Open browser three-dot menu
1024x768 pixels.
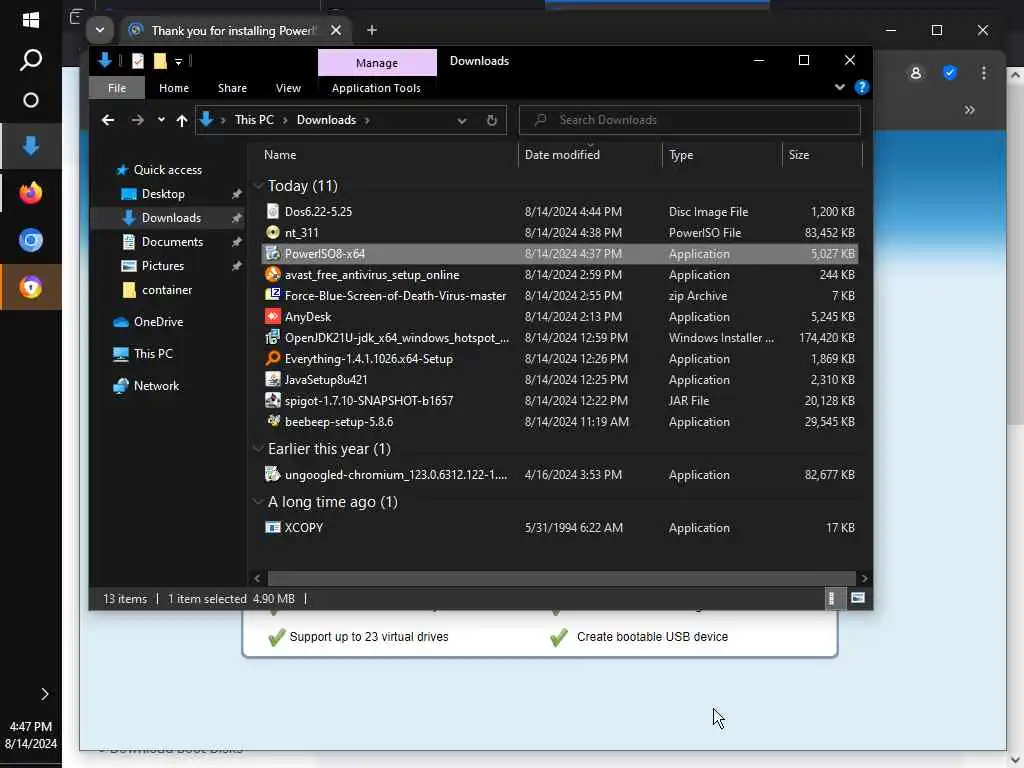coord(984,73)
